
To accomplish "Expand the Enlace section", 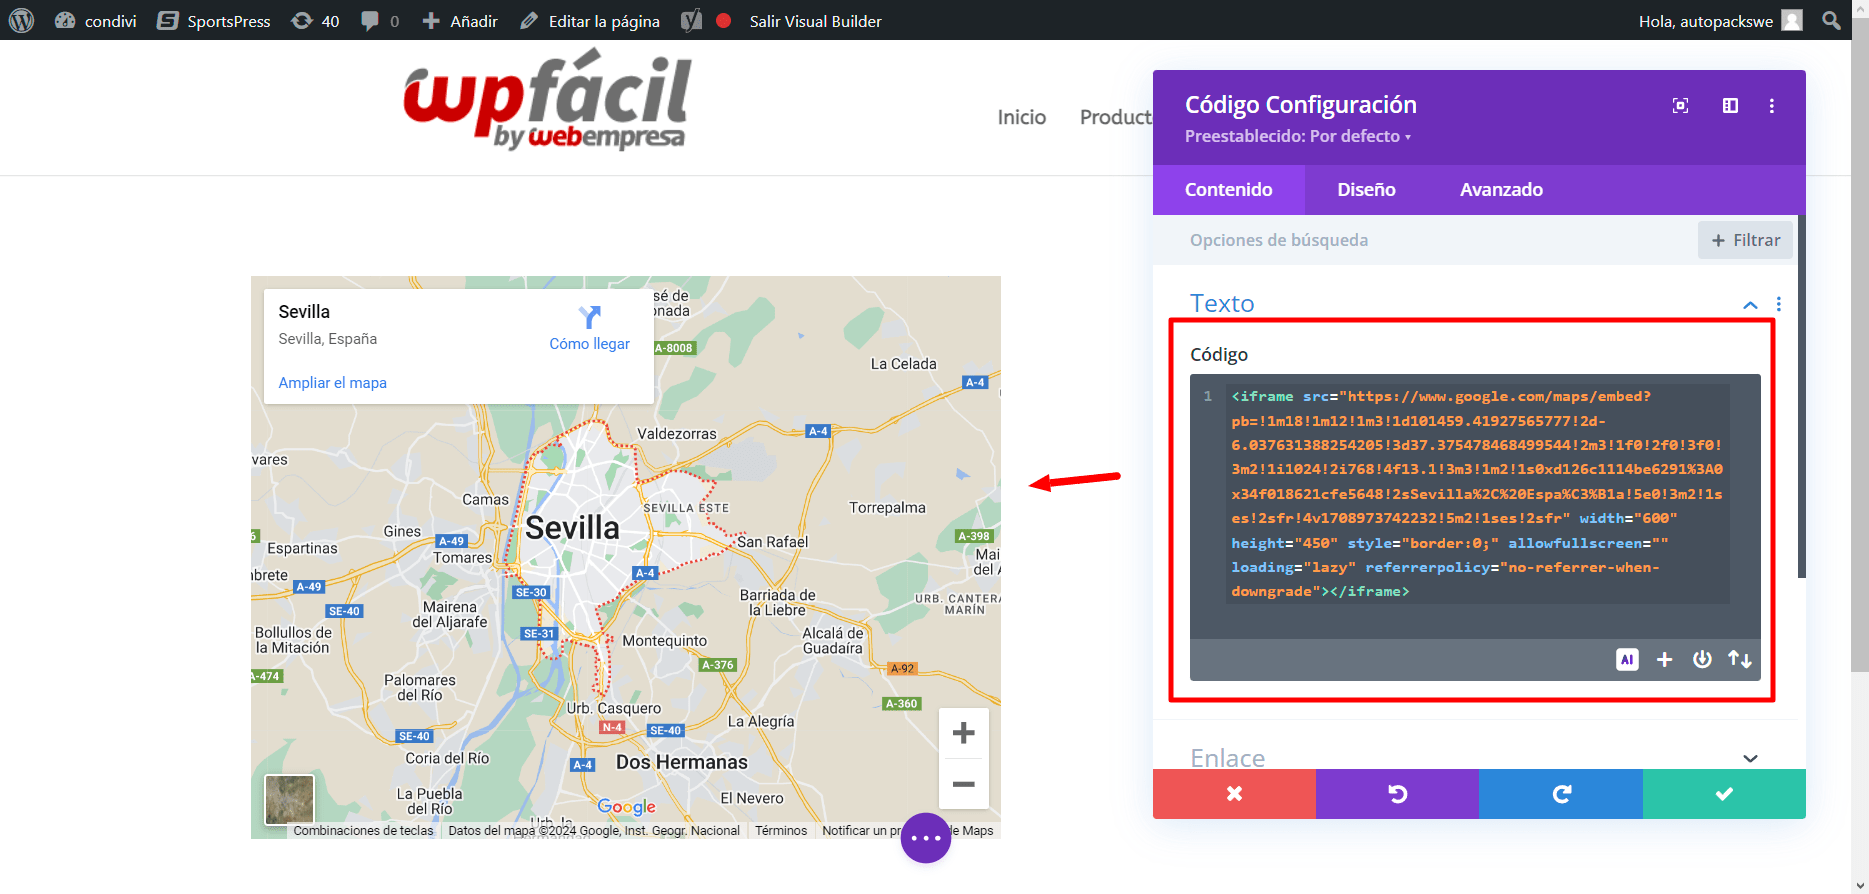I will [x=1474, y=758].
